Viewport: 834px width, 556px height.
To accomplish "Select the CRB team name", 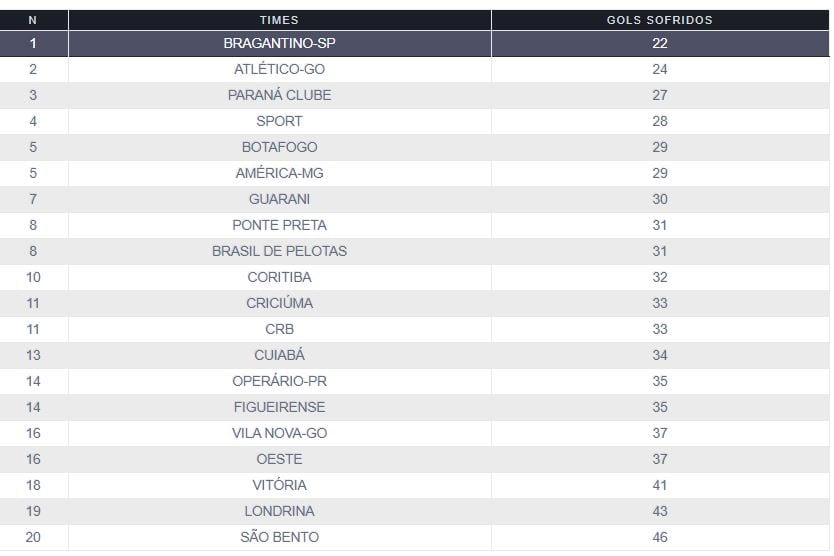I will [x=279, y=330].
